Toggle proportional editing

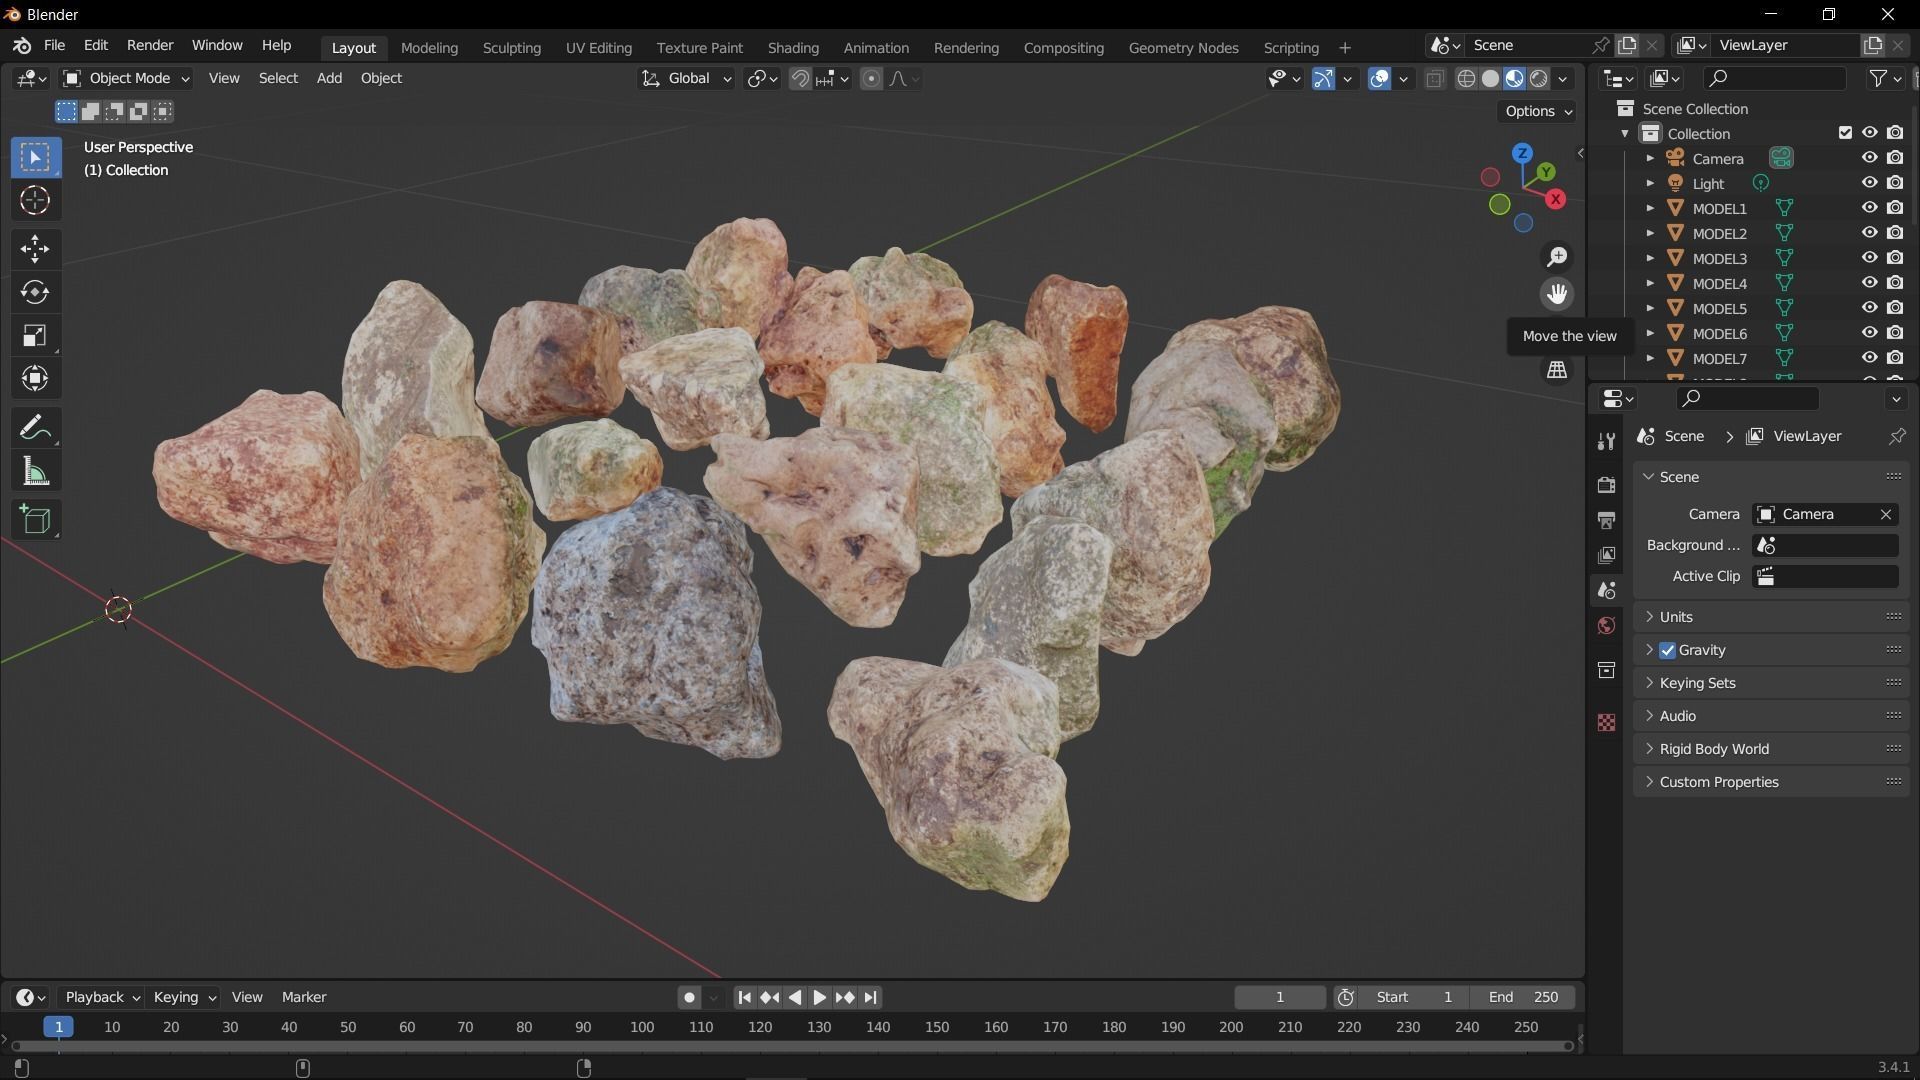[x=871, y=79]
